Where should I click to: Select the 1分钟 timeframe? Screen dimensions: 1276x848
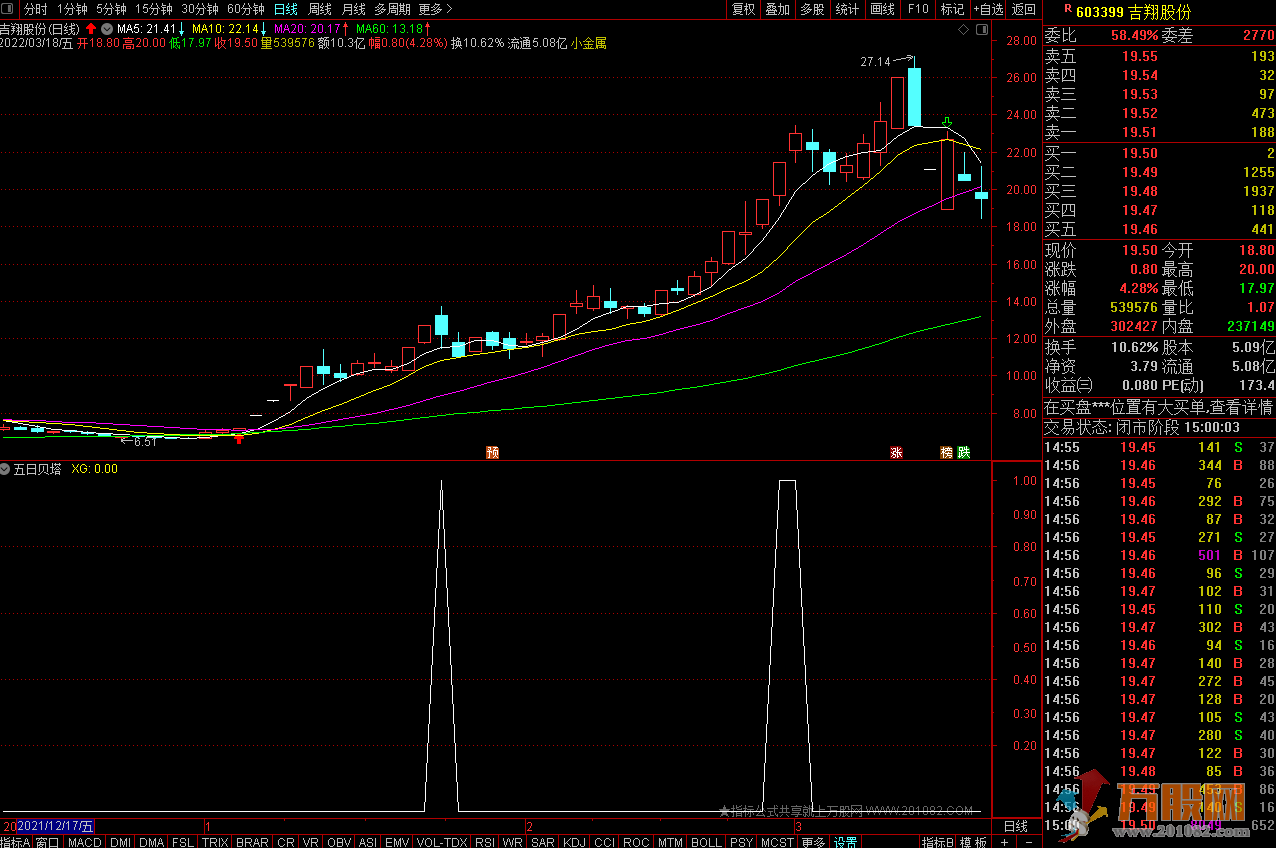(x=72, y=9)
